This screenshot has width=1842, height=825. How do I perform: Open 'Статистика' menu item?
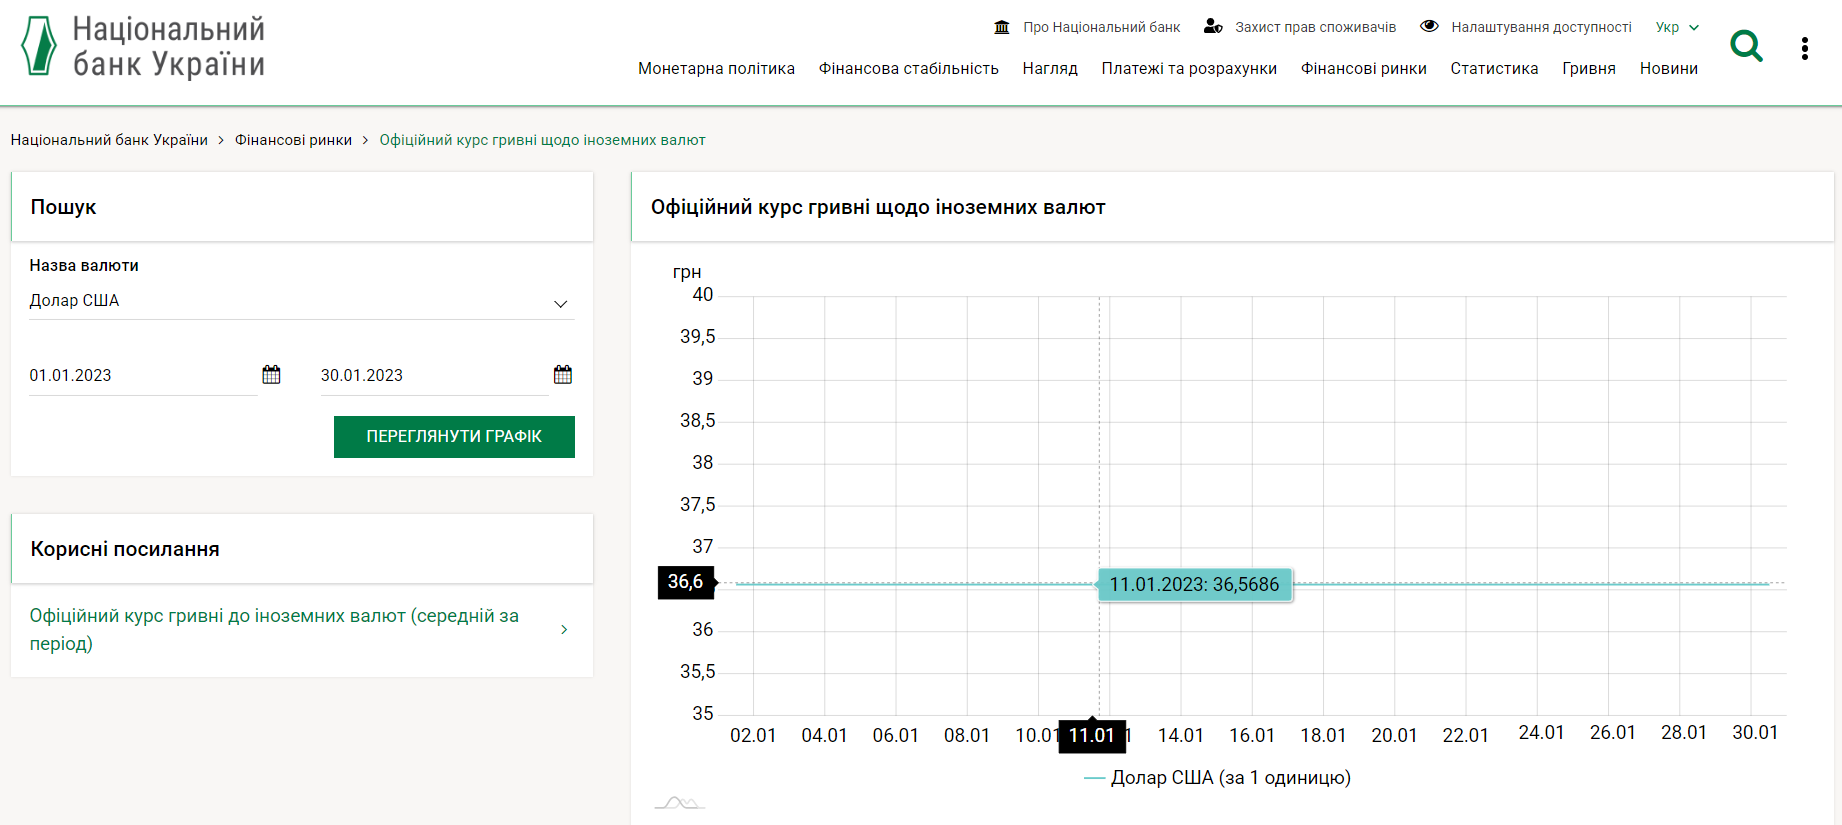tap(1494, 69)
